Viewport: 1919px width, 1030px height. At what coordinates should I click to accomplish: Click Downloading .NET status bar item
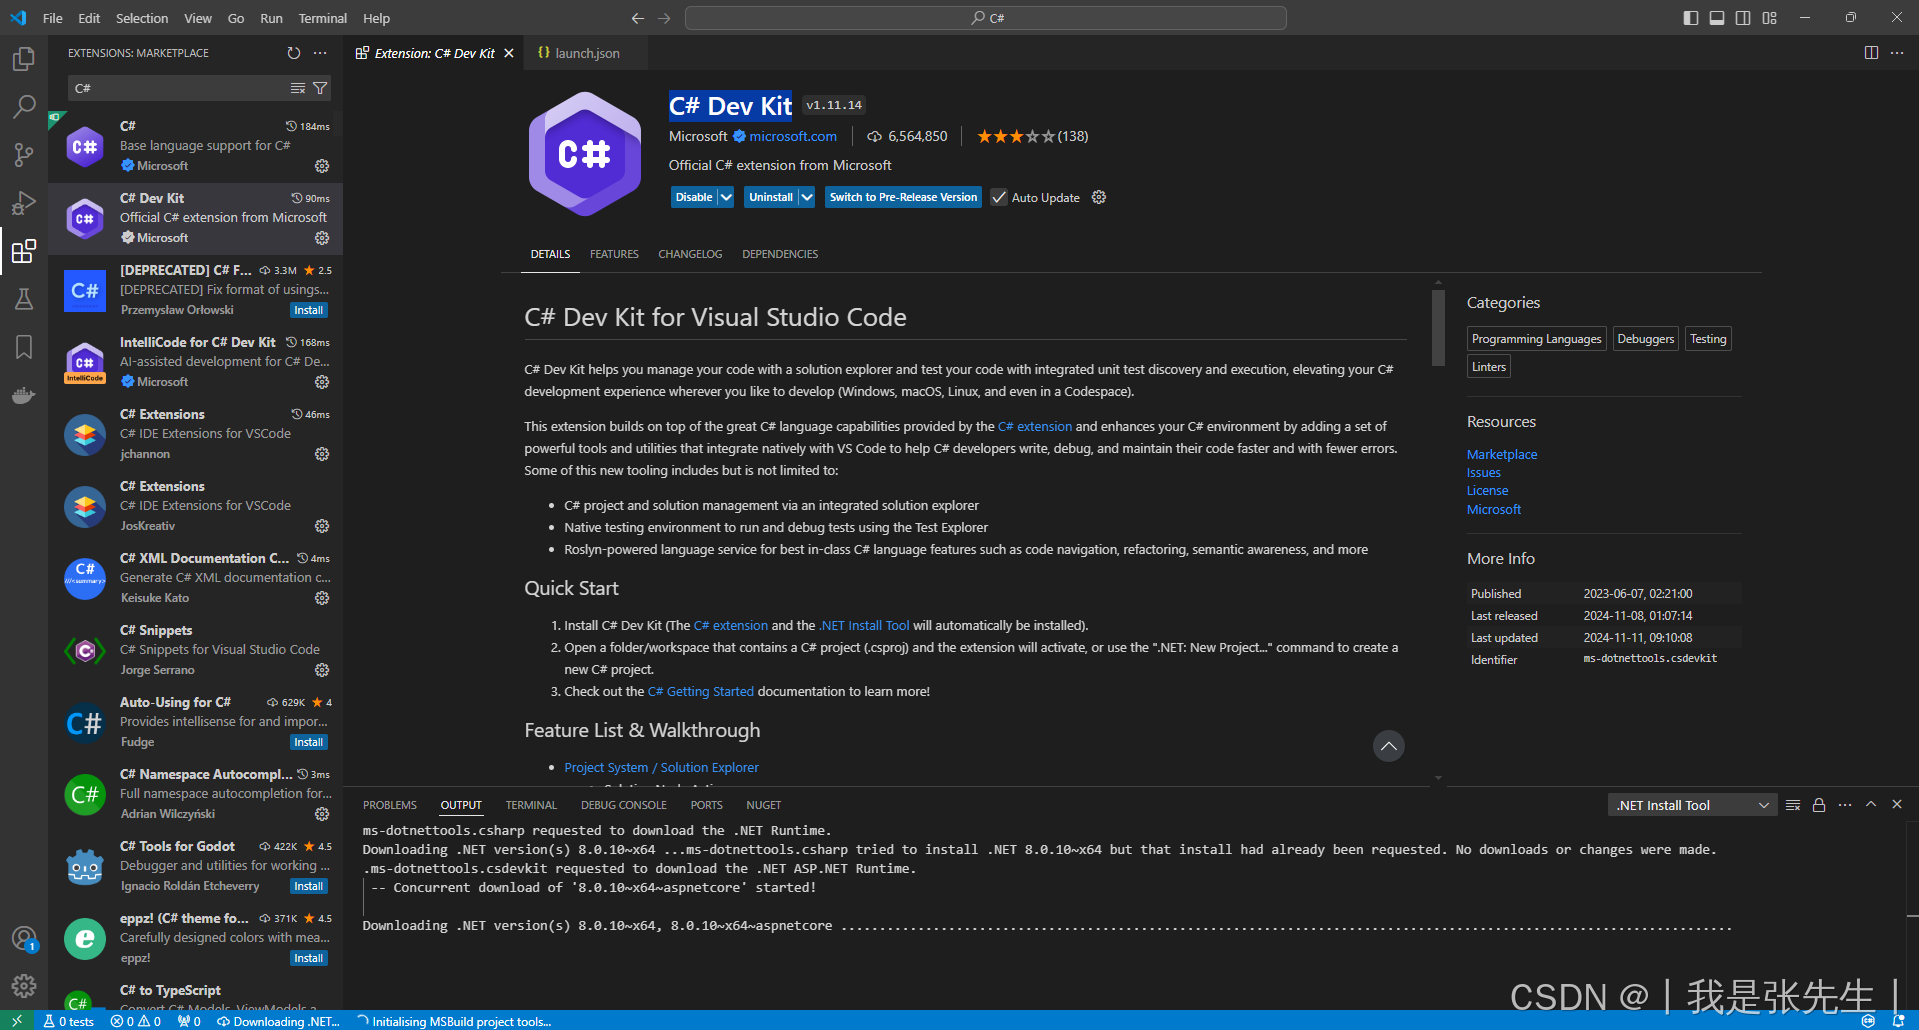(278, 1021)
